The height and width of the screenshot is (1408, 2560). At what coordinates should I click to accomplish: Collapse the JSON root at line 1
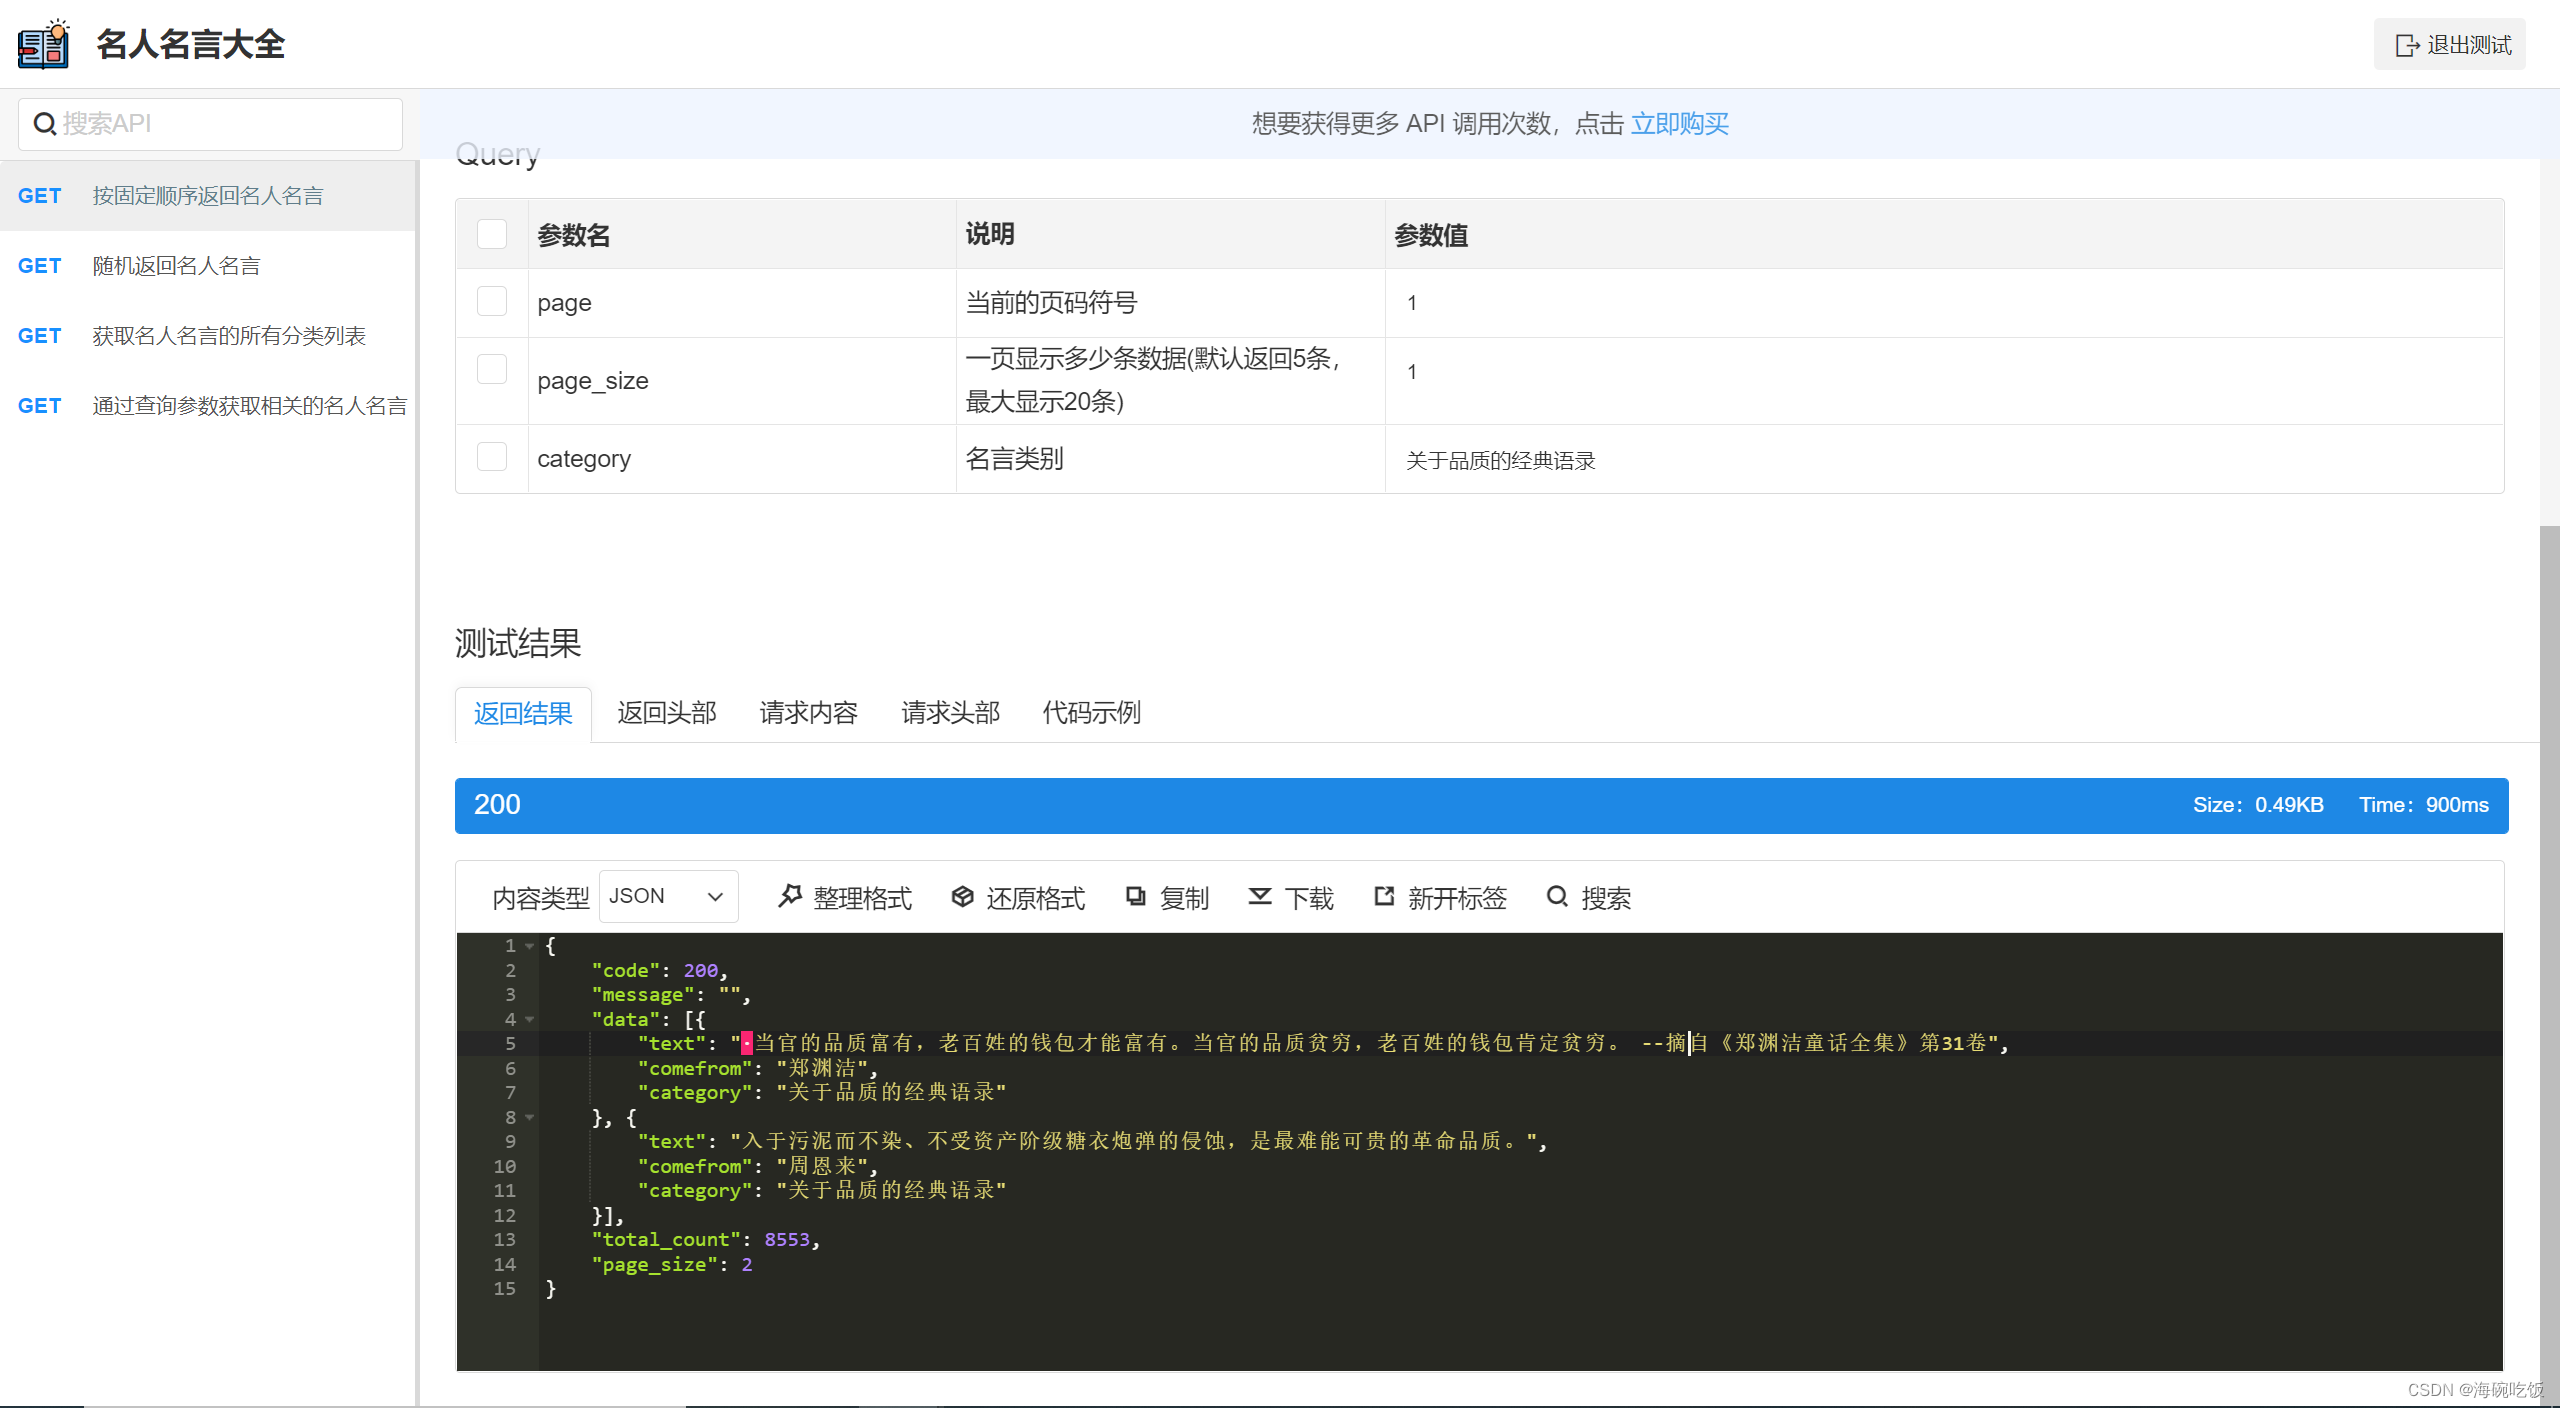[530, 946]
